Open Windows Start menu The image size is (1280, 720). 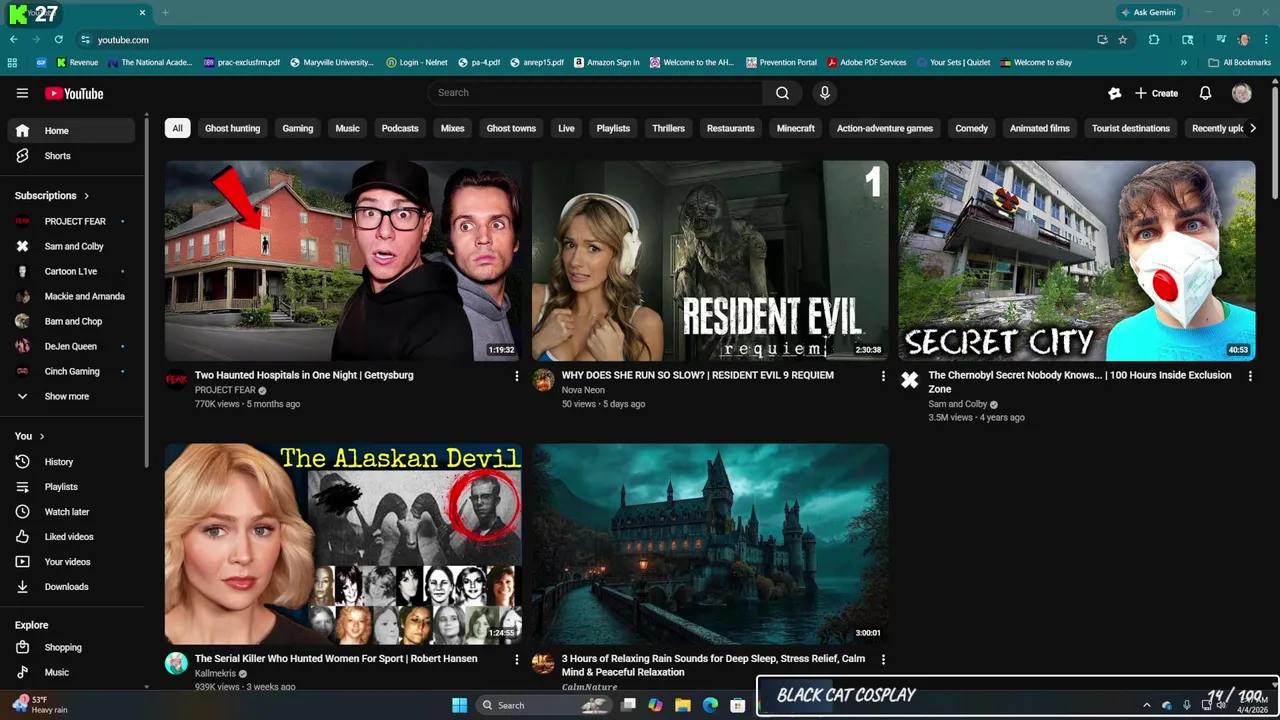point(459,705)
